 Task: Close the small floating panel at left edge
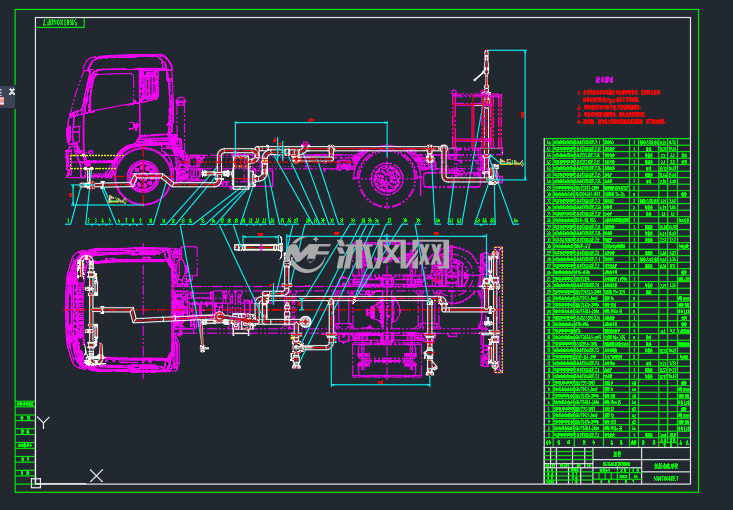[x=12, y=92]
